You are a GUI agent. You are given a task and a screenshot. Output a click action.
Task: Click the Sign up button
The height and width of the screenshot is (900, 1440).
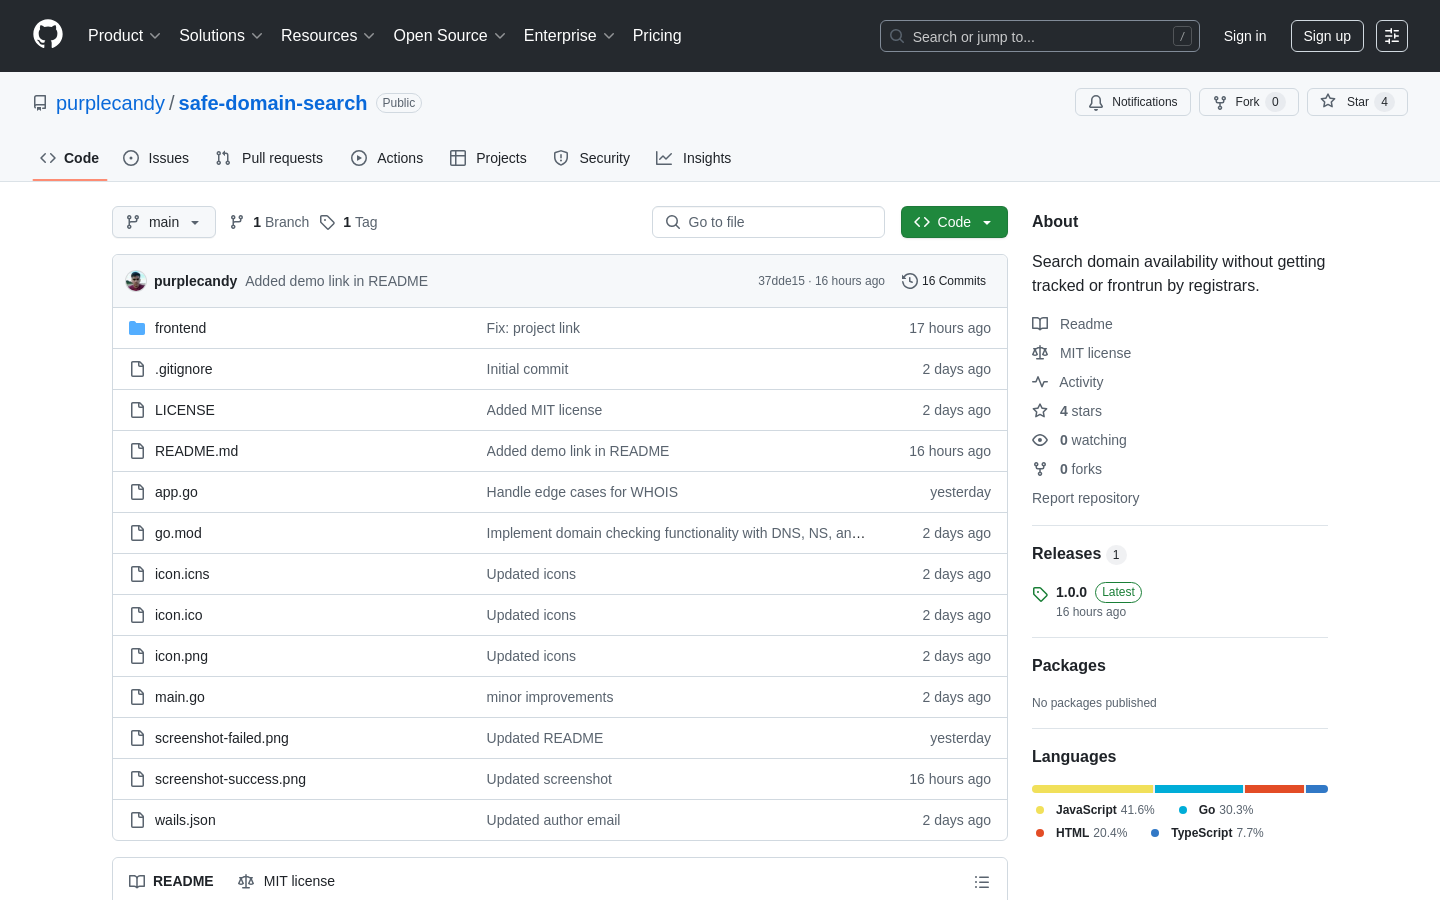(1327, 36)
